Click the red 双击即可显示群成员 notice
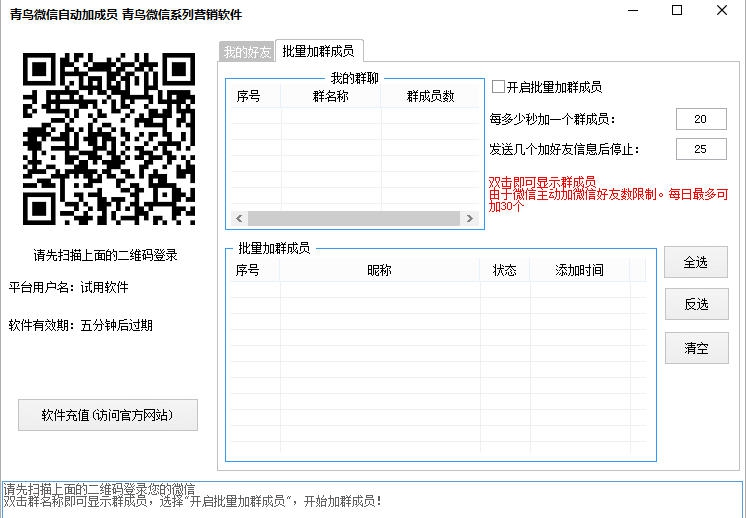 pos(542,182)
